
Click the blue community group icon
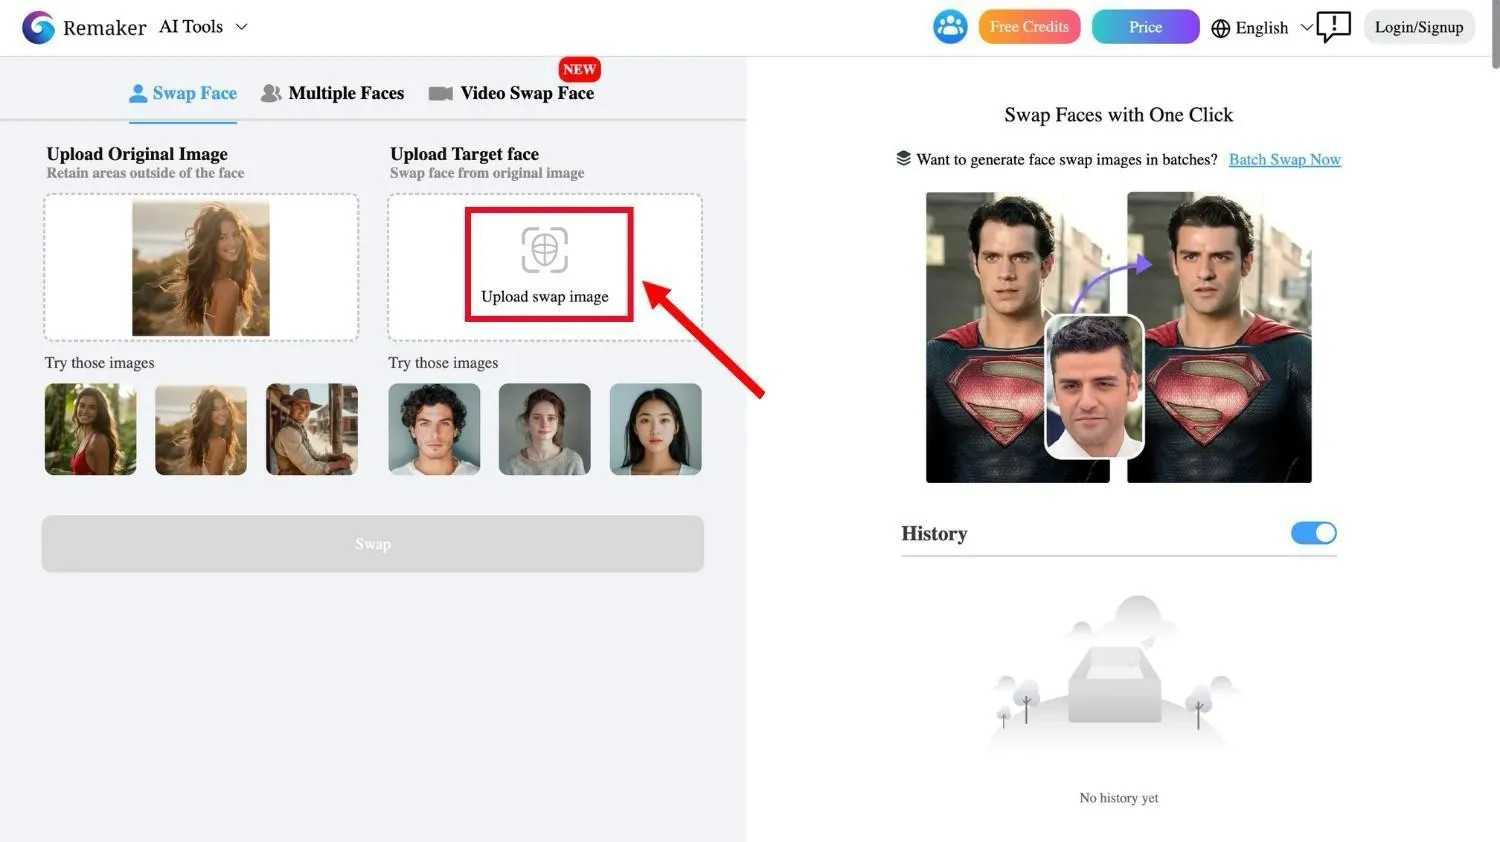click(950, 27)
